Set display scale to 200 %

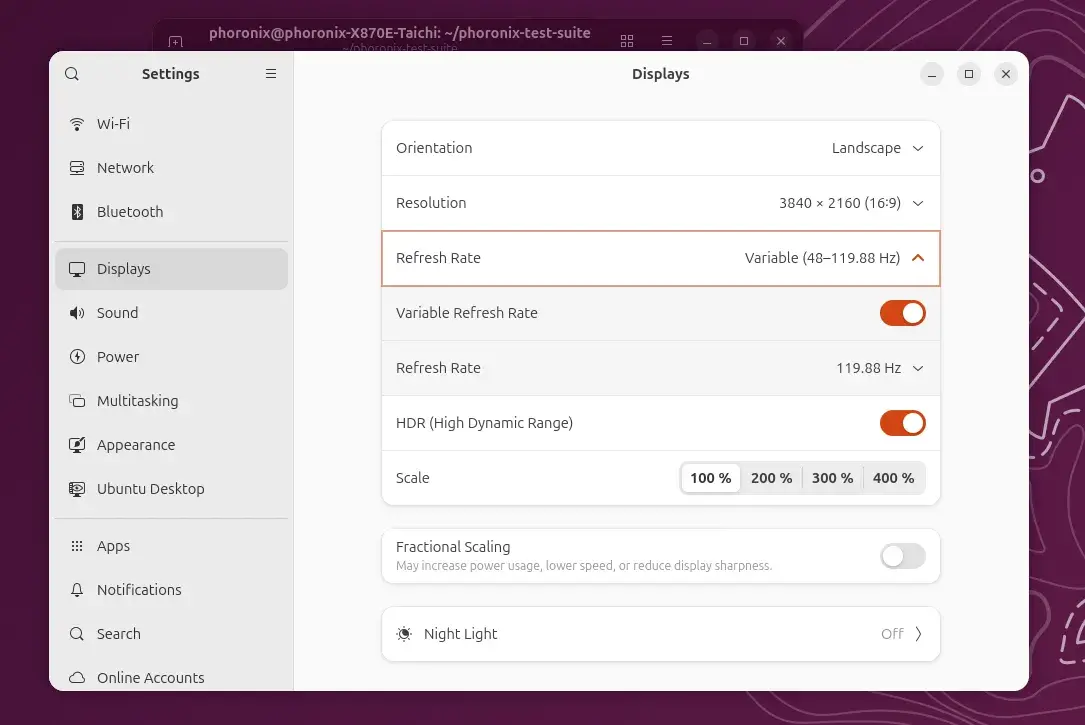(x=771, y=478)
